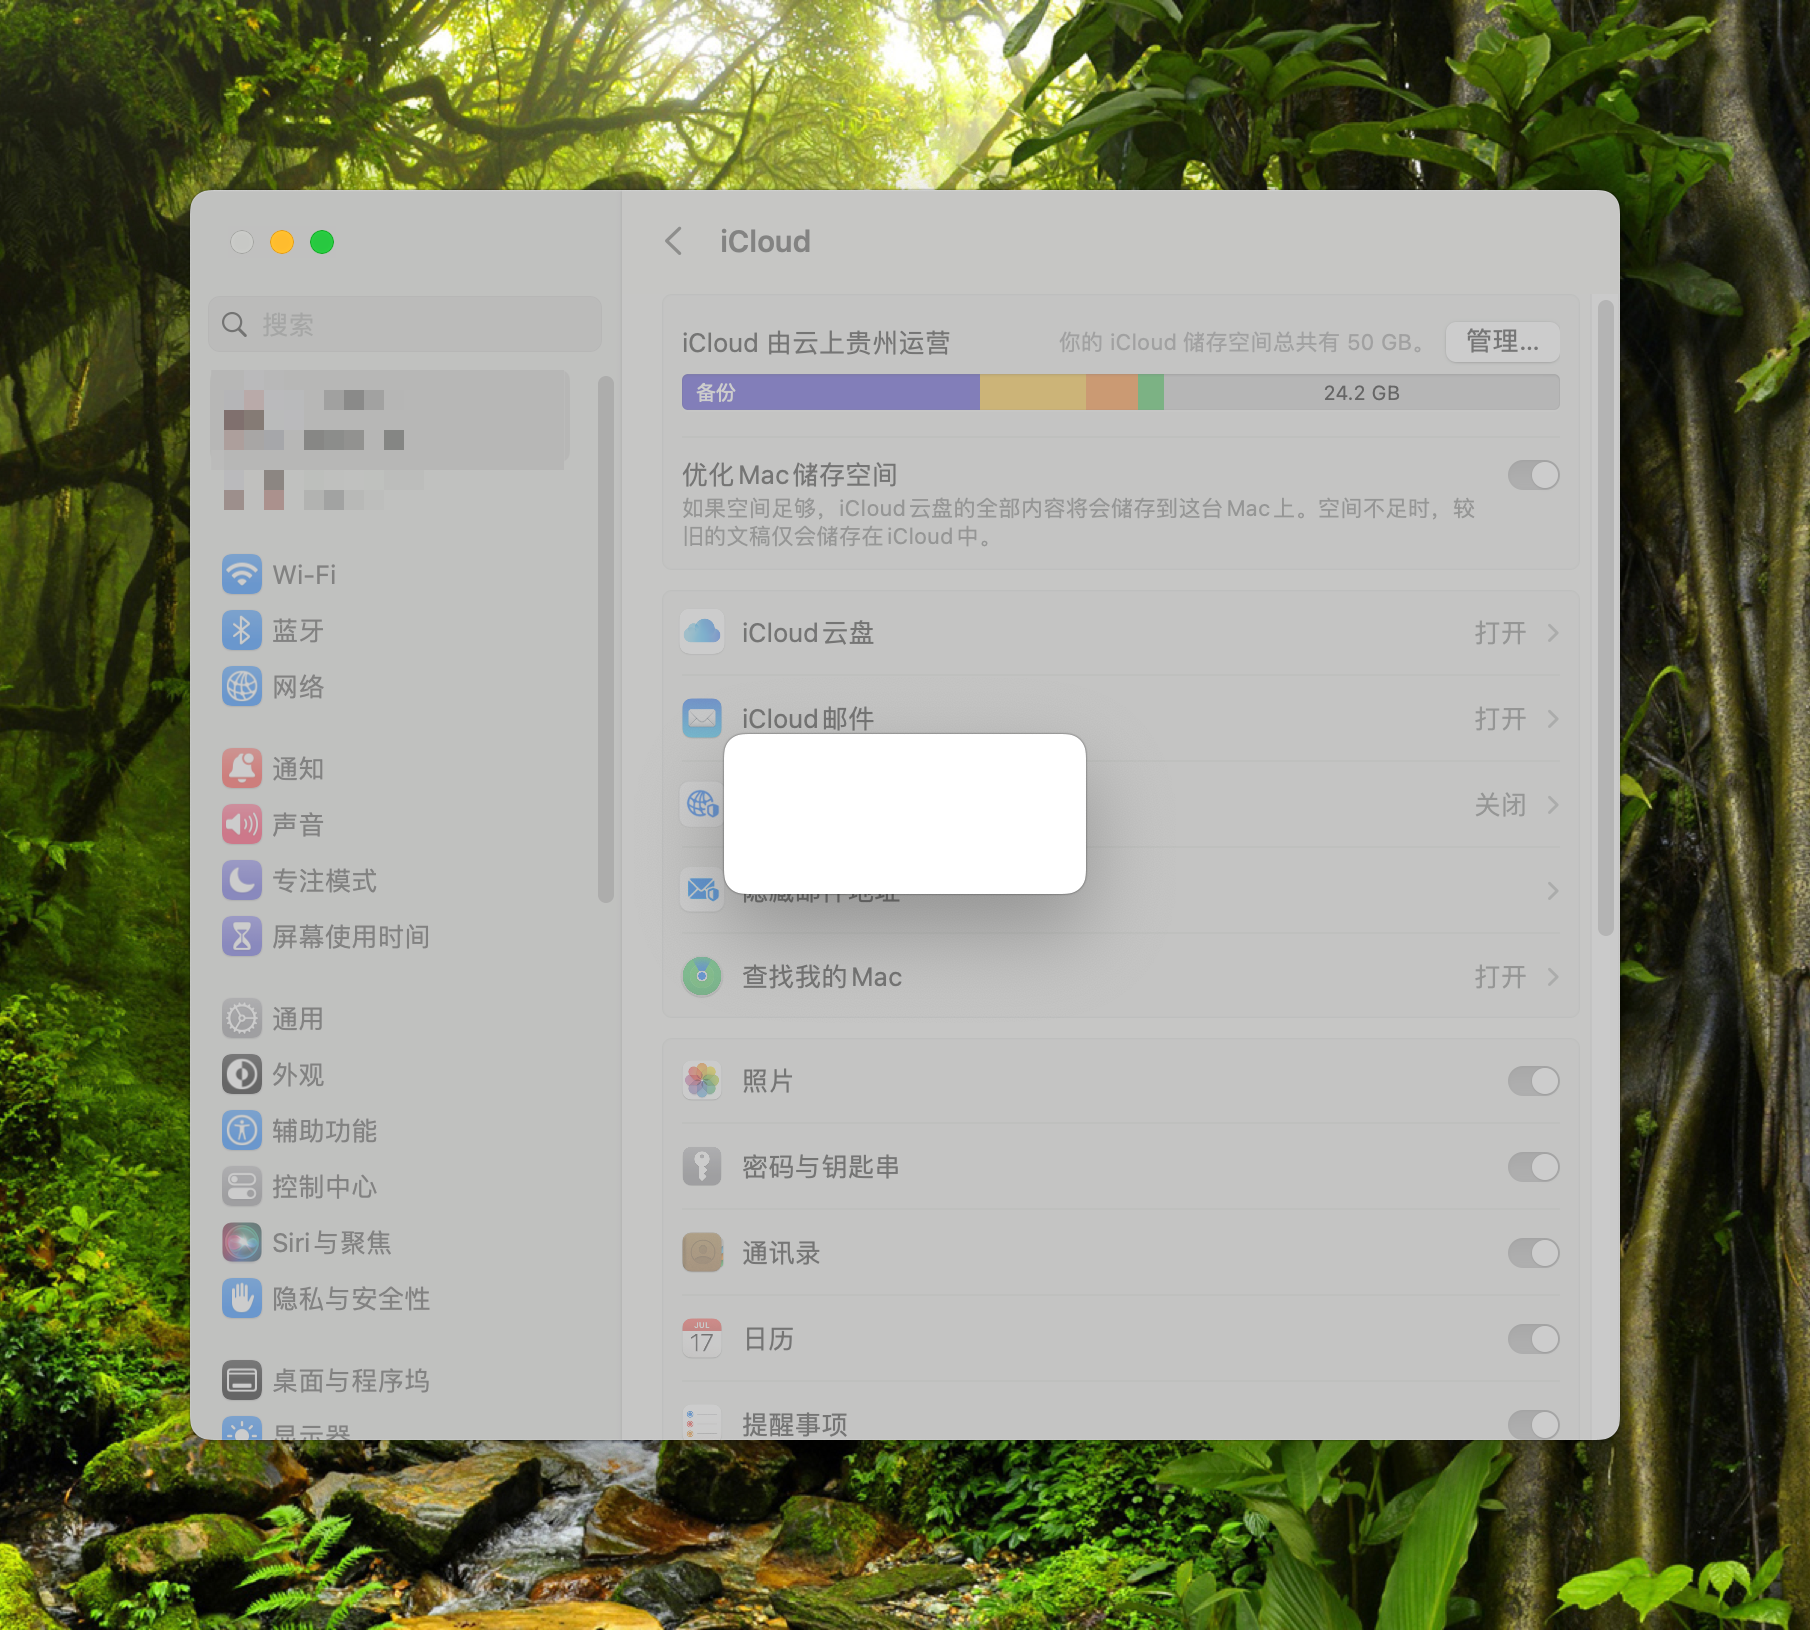Expand the chevron beside the 关闭 status
The width and height of the screenshot is (1810, 1630).
tap(1552, 805)
